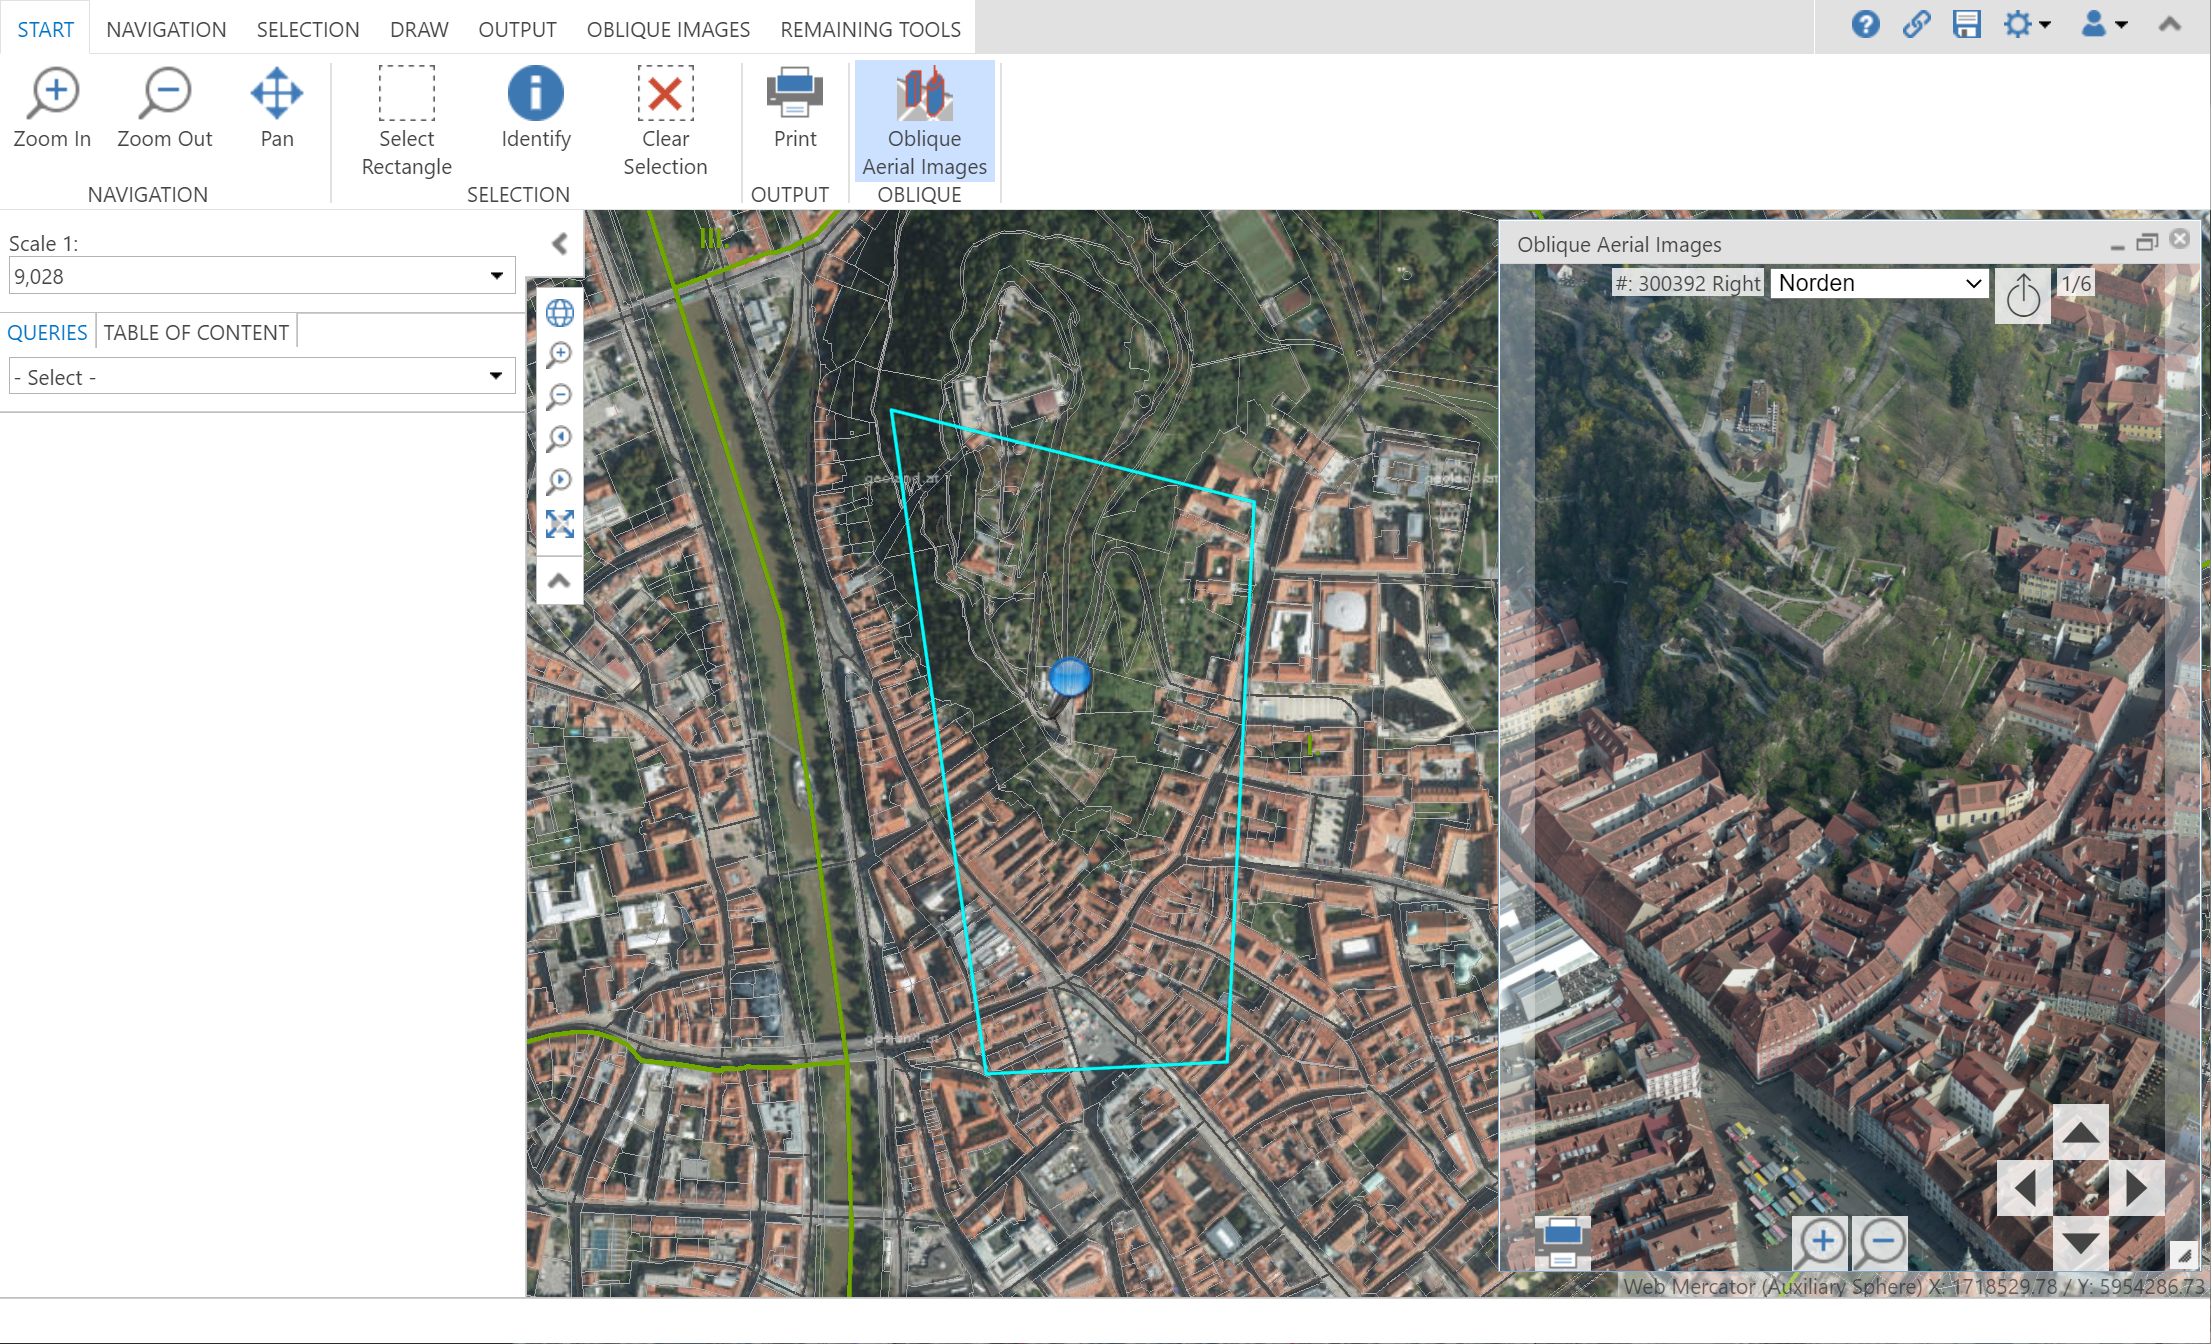The image size is (2211, 1344).
Task: Click the compass reset icon in oblique viewer
Action: click(2023, 295)
